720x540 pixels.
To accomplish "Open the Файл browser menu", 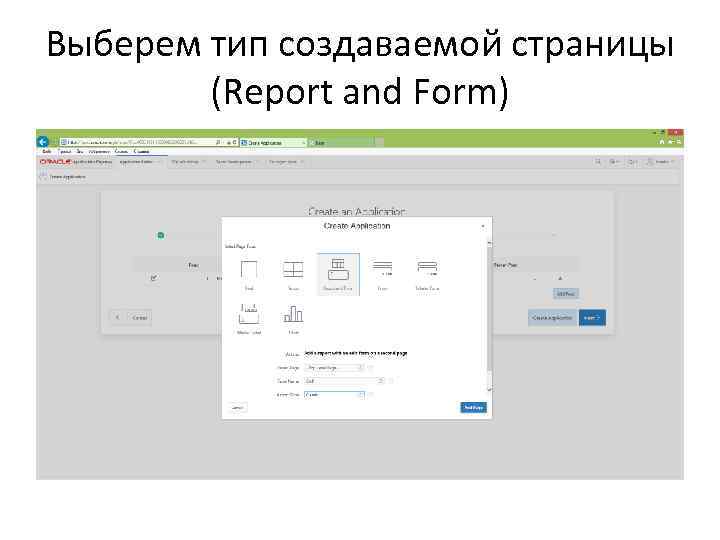I will 46,152.
